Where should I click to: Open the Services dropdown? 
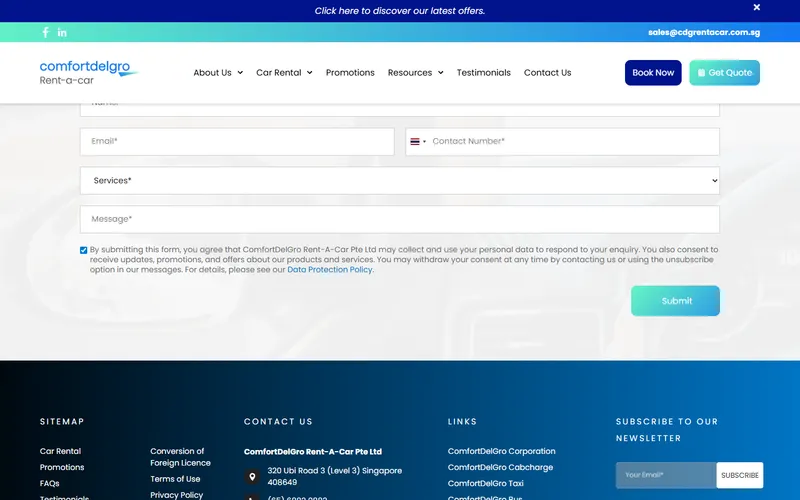click(399, 181)
